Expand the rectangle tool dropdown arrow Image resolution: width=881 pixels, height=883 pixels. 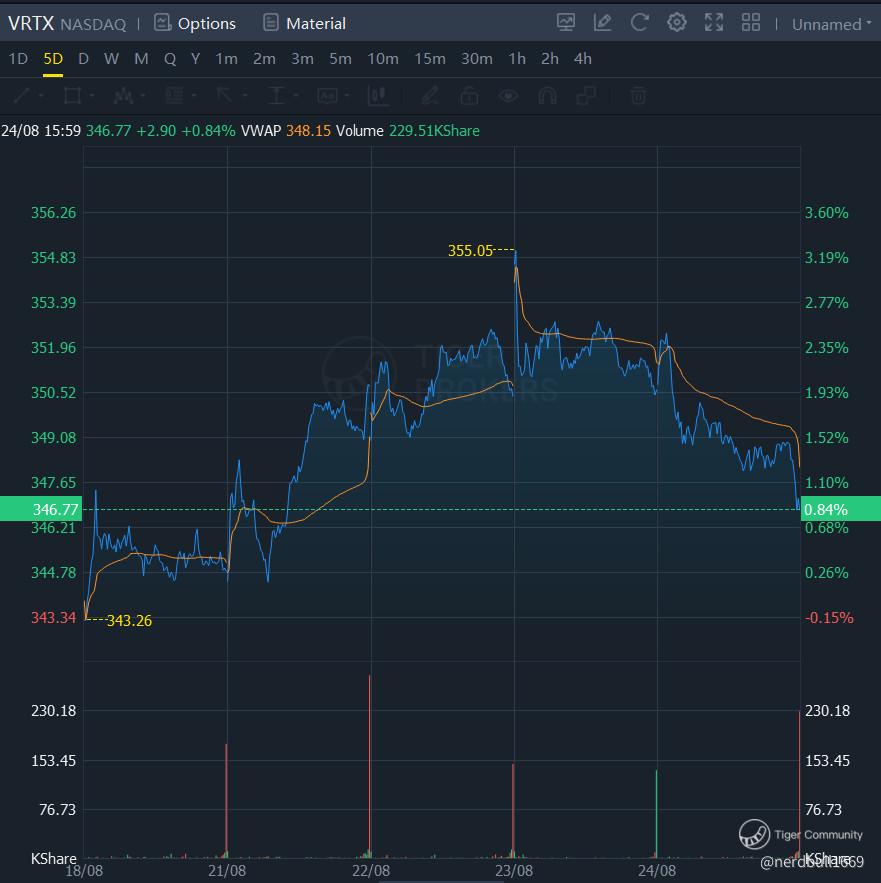coord(92,95)
